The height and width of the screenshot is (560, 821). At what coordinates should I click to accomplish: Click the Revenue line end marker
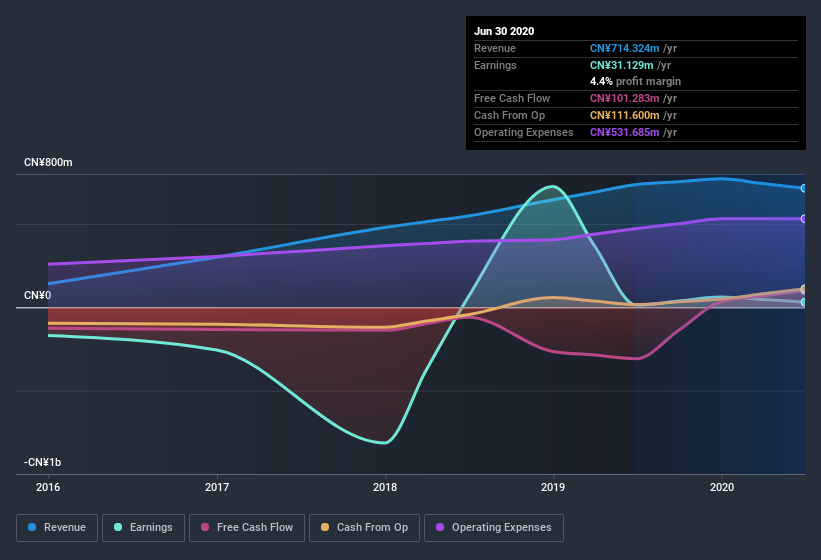[804, 188]
